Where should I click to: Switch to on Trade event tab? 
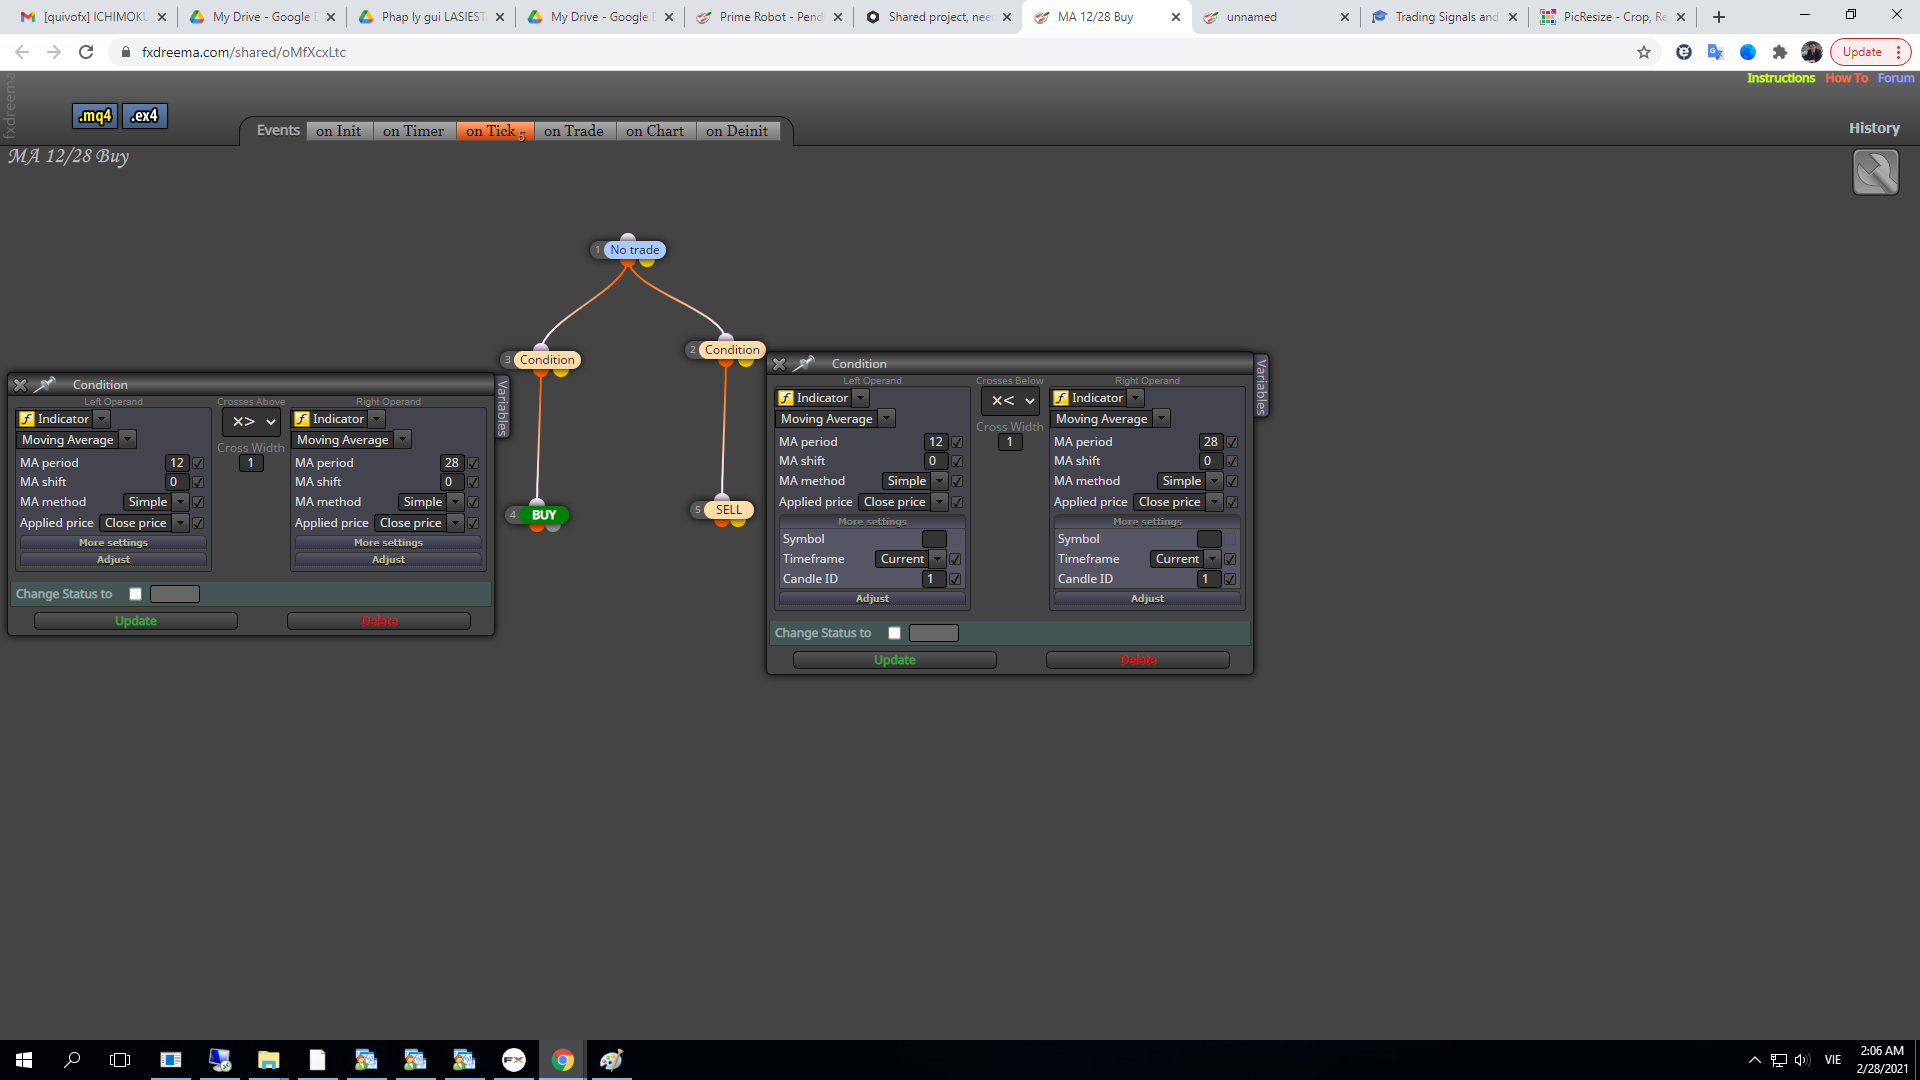pos(573,131)
